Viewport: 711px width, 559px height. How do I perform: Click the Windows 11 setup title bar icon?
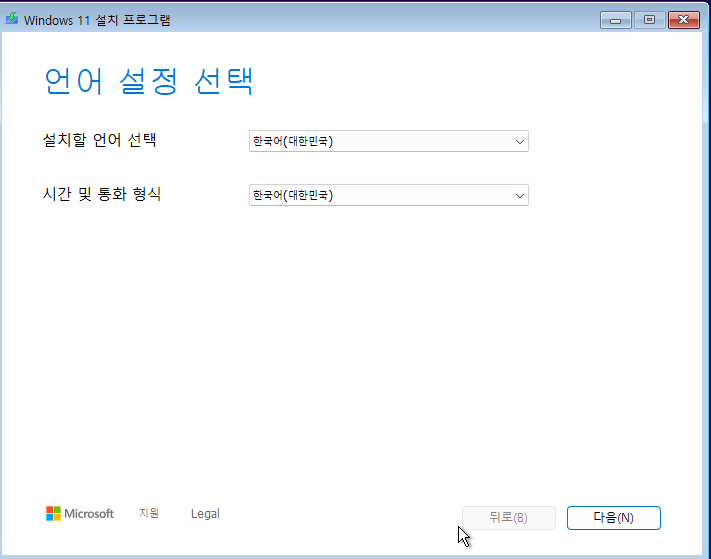coord(11,19)
